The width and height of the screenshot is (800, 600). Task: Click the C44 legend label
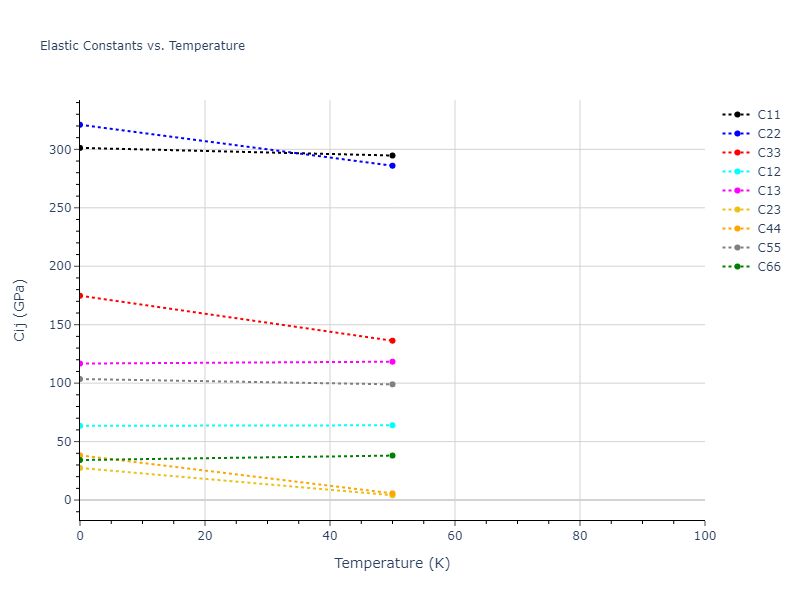(x=768, y=229)
